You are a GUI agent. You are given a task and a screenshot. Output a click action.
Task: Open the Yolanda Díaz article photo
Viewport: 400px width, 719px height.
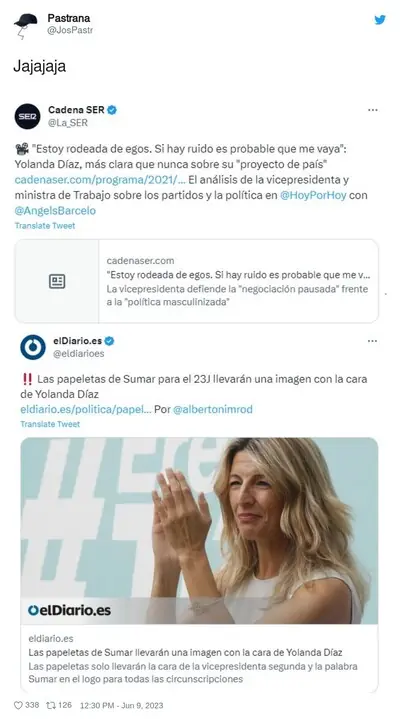click(x=199, y=531)
